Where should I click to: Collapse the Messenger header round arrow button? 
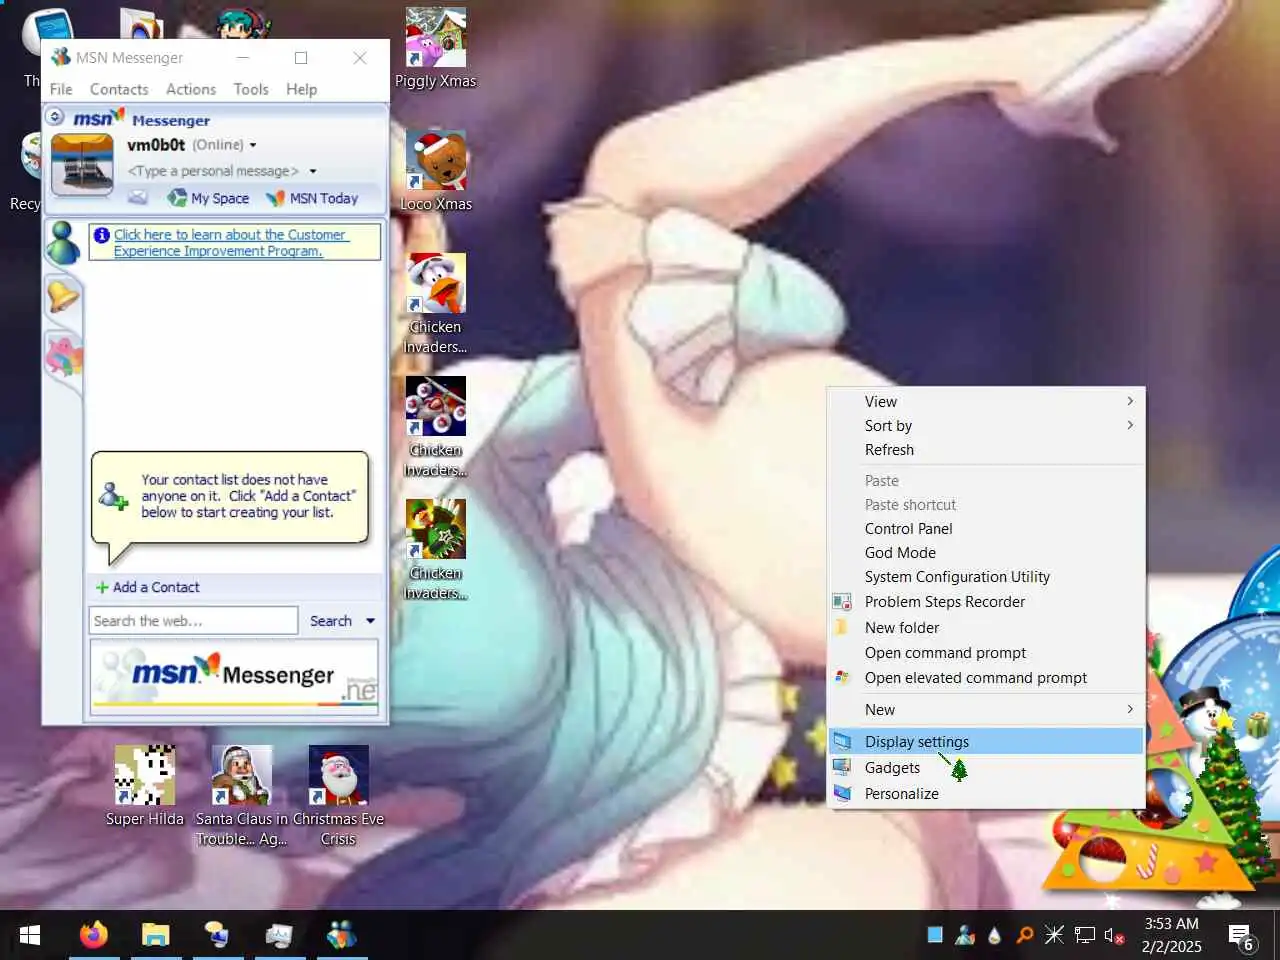point(56,117)
